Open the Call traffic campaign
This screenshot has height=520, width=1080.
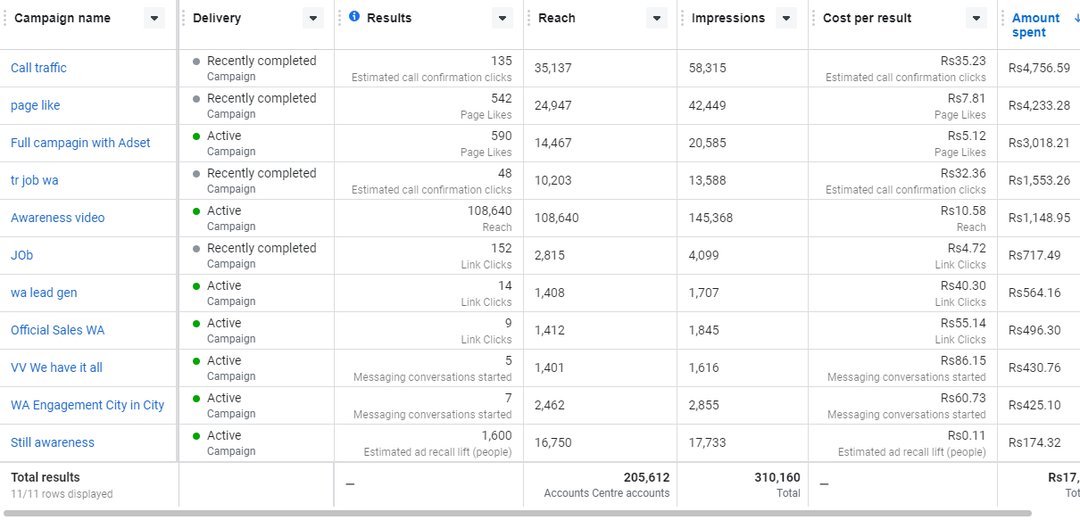coord(39,67)
